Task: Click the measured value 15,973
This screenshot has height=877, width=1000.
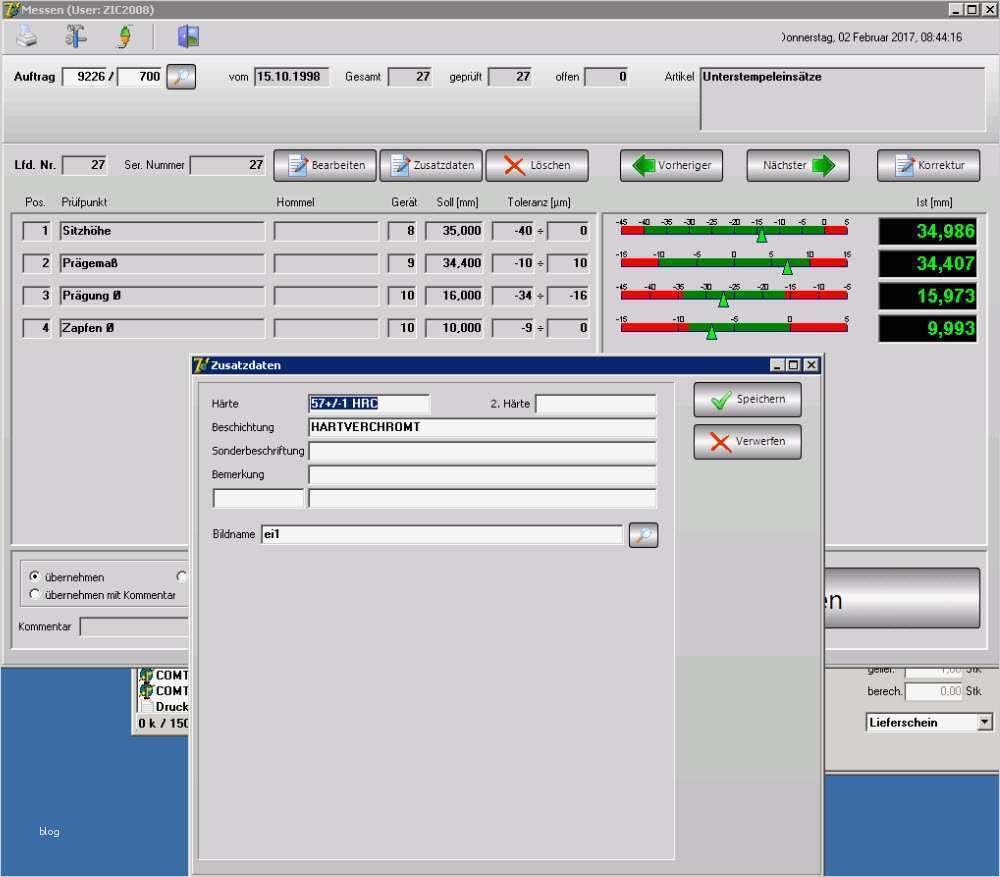Action: coord(928,296)
